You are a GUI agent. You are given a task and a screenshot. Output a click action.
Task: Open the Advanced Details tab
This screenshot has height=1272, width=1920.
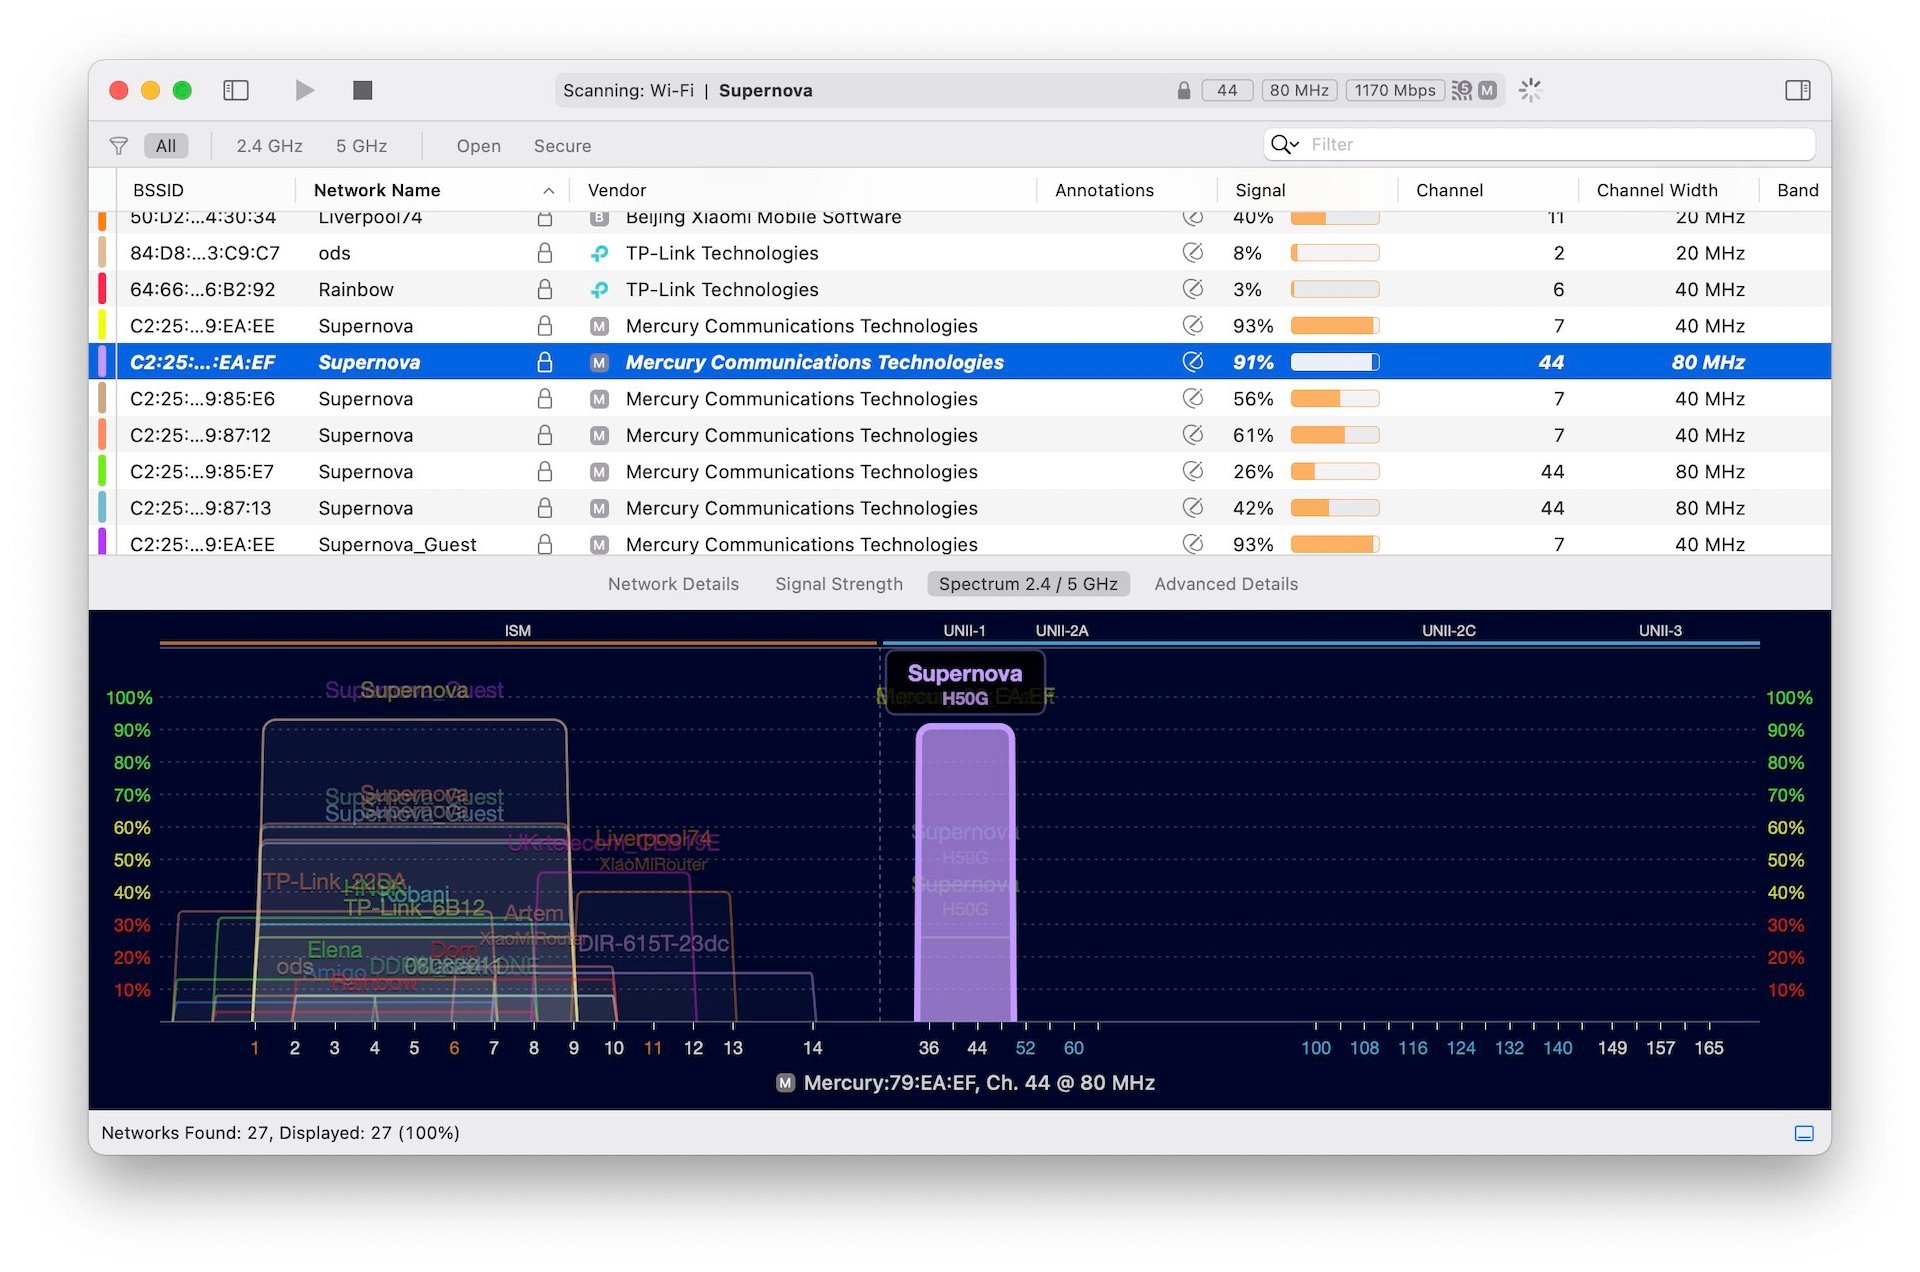pyautogui.click(x=1226, y=584)
